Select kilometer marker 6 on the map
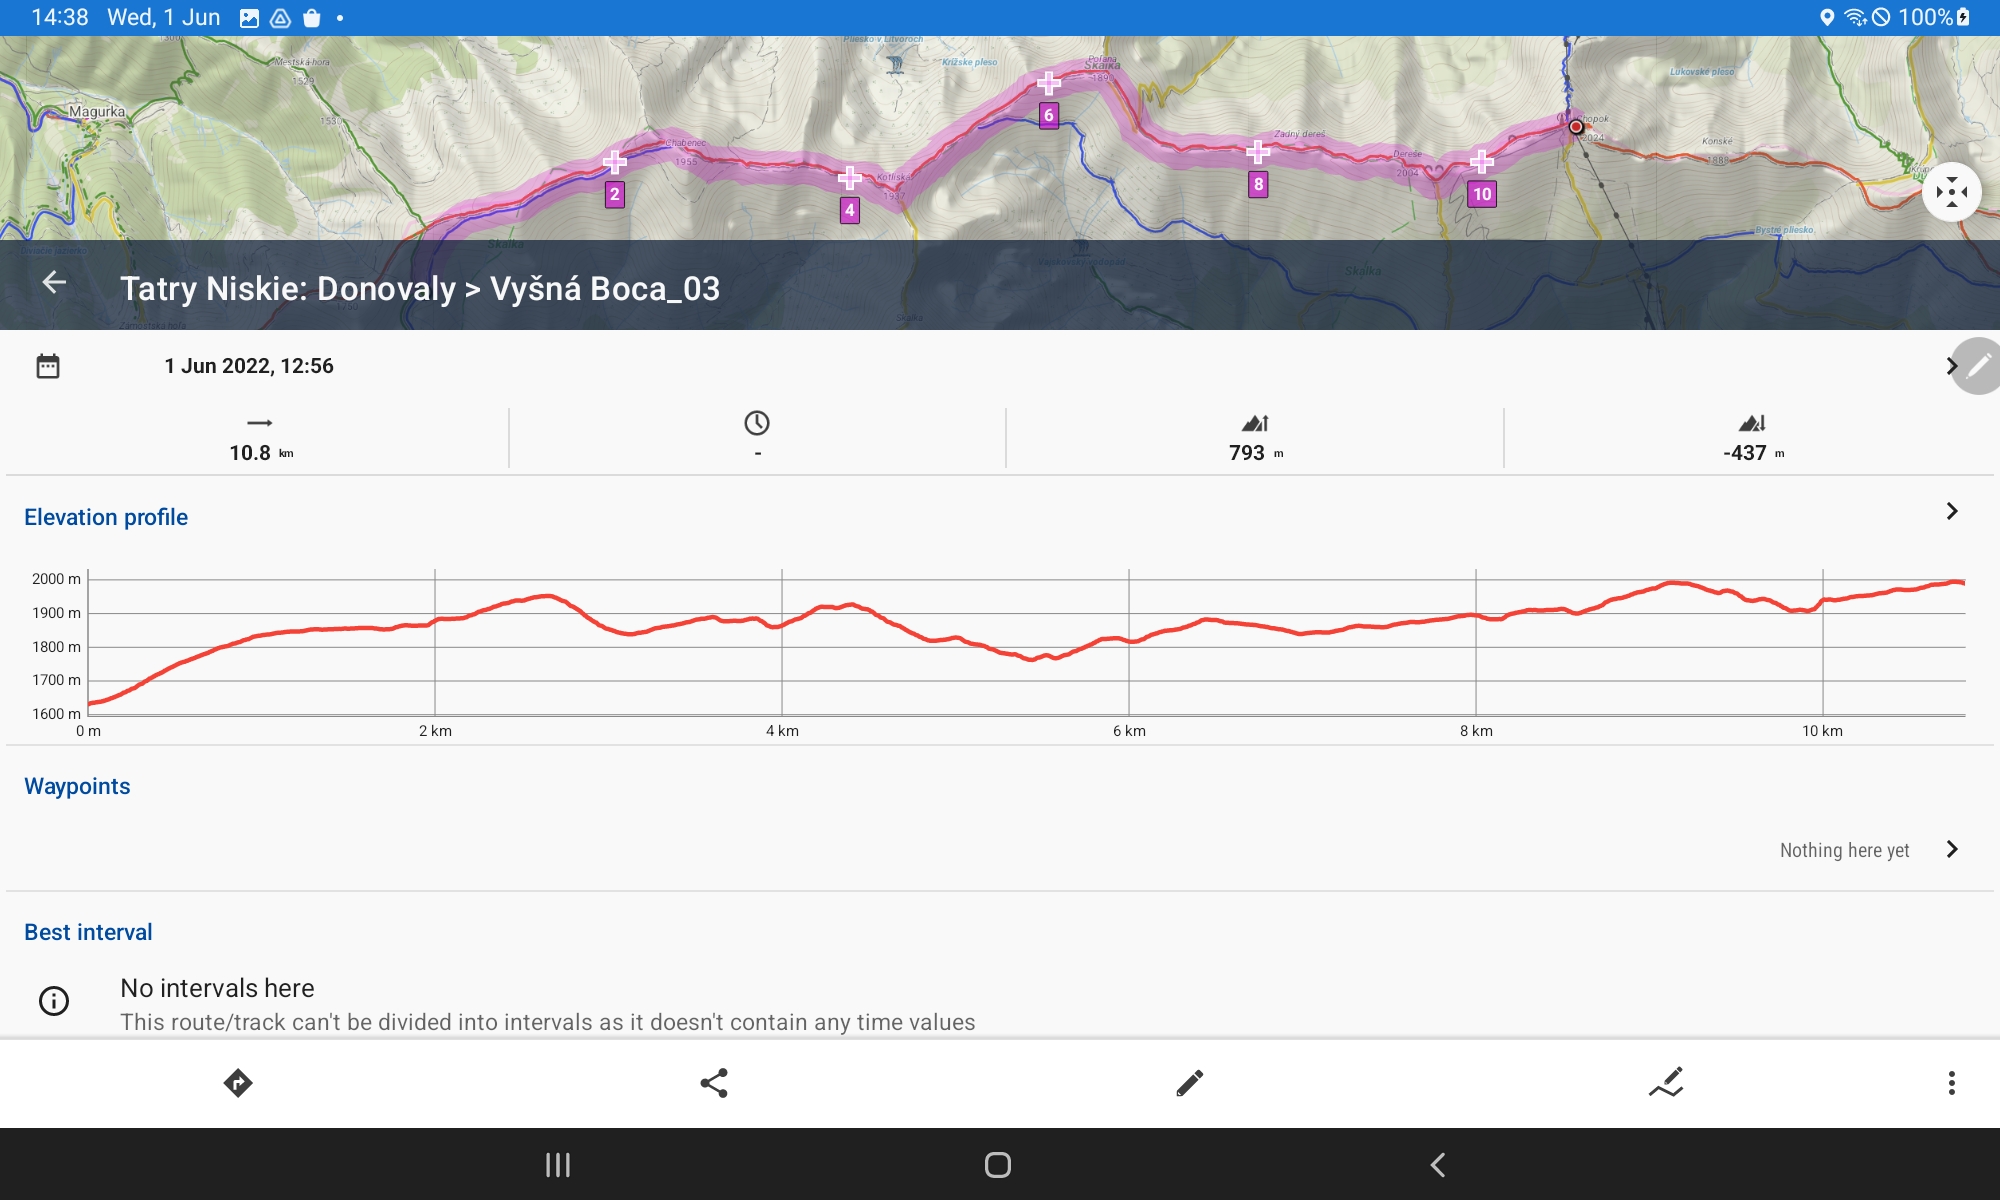The height and width of the screenshot is (1200, 2000). coord(1048,115)
